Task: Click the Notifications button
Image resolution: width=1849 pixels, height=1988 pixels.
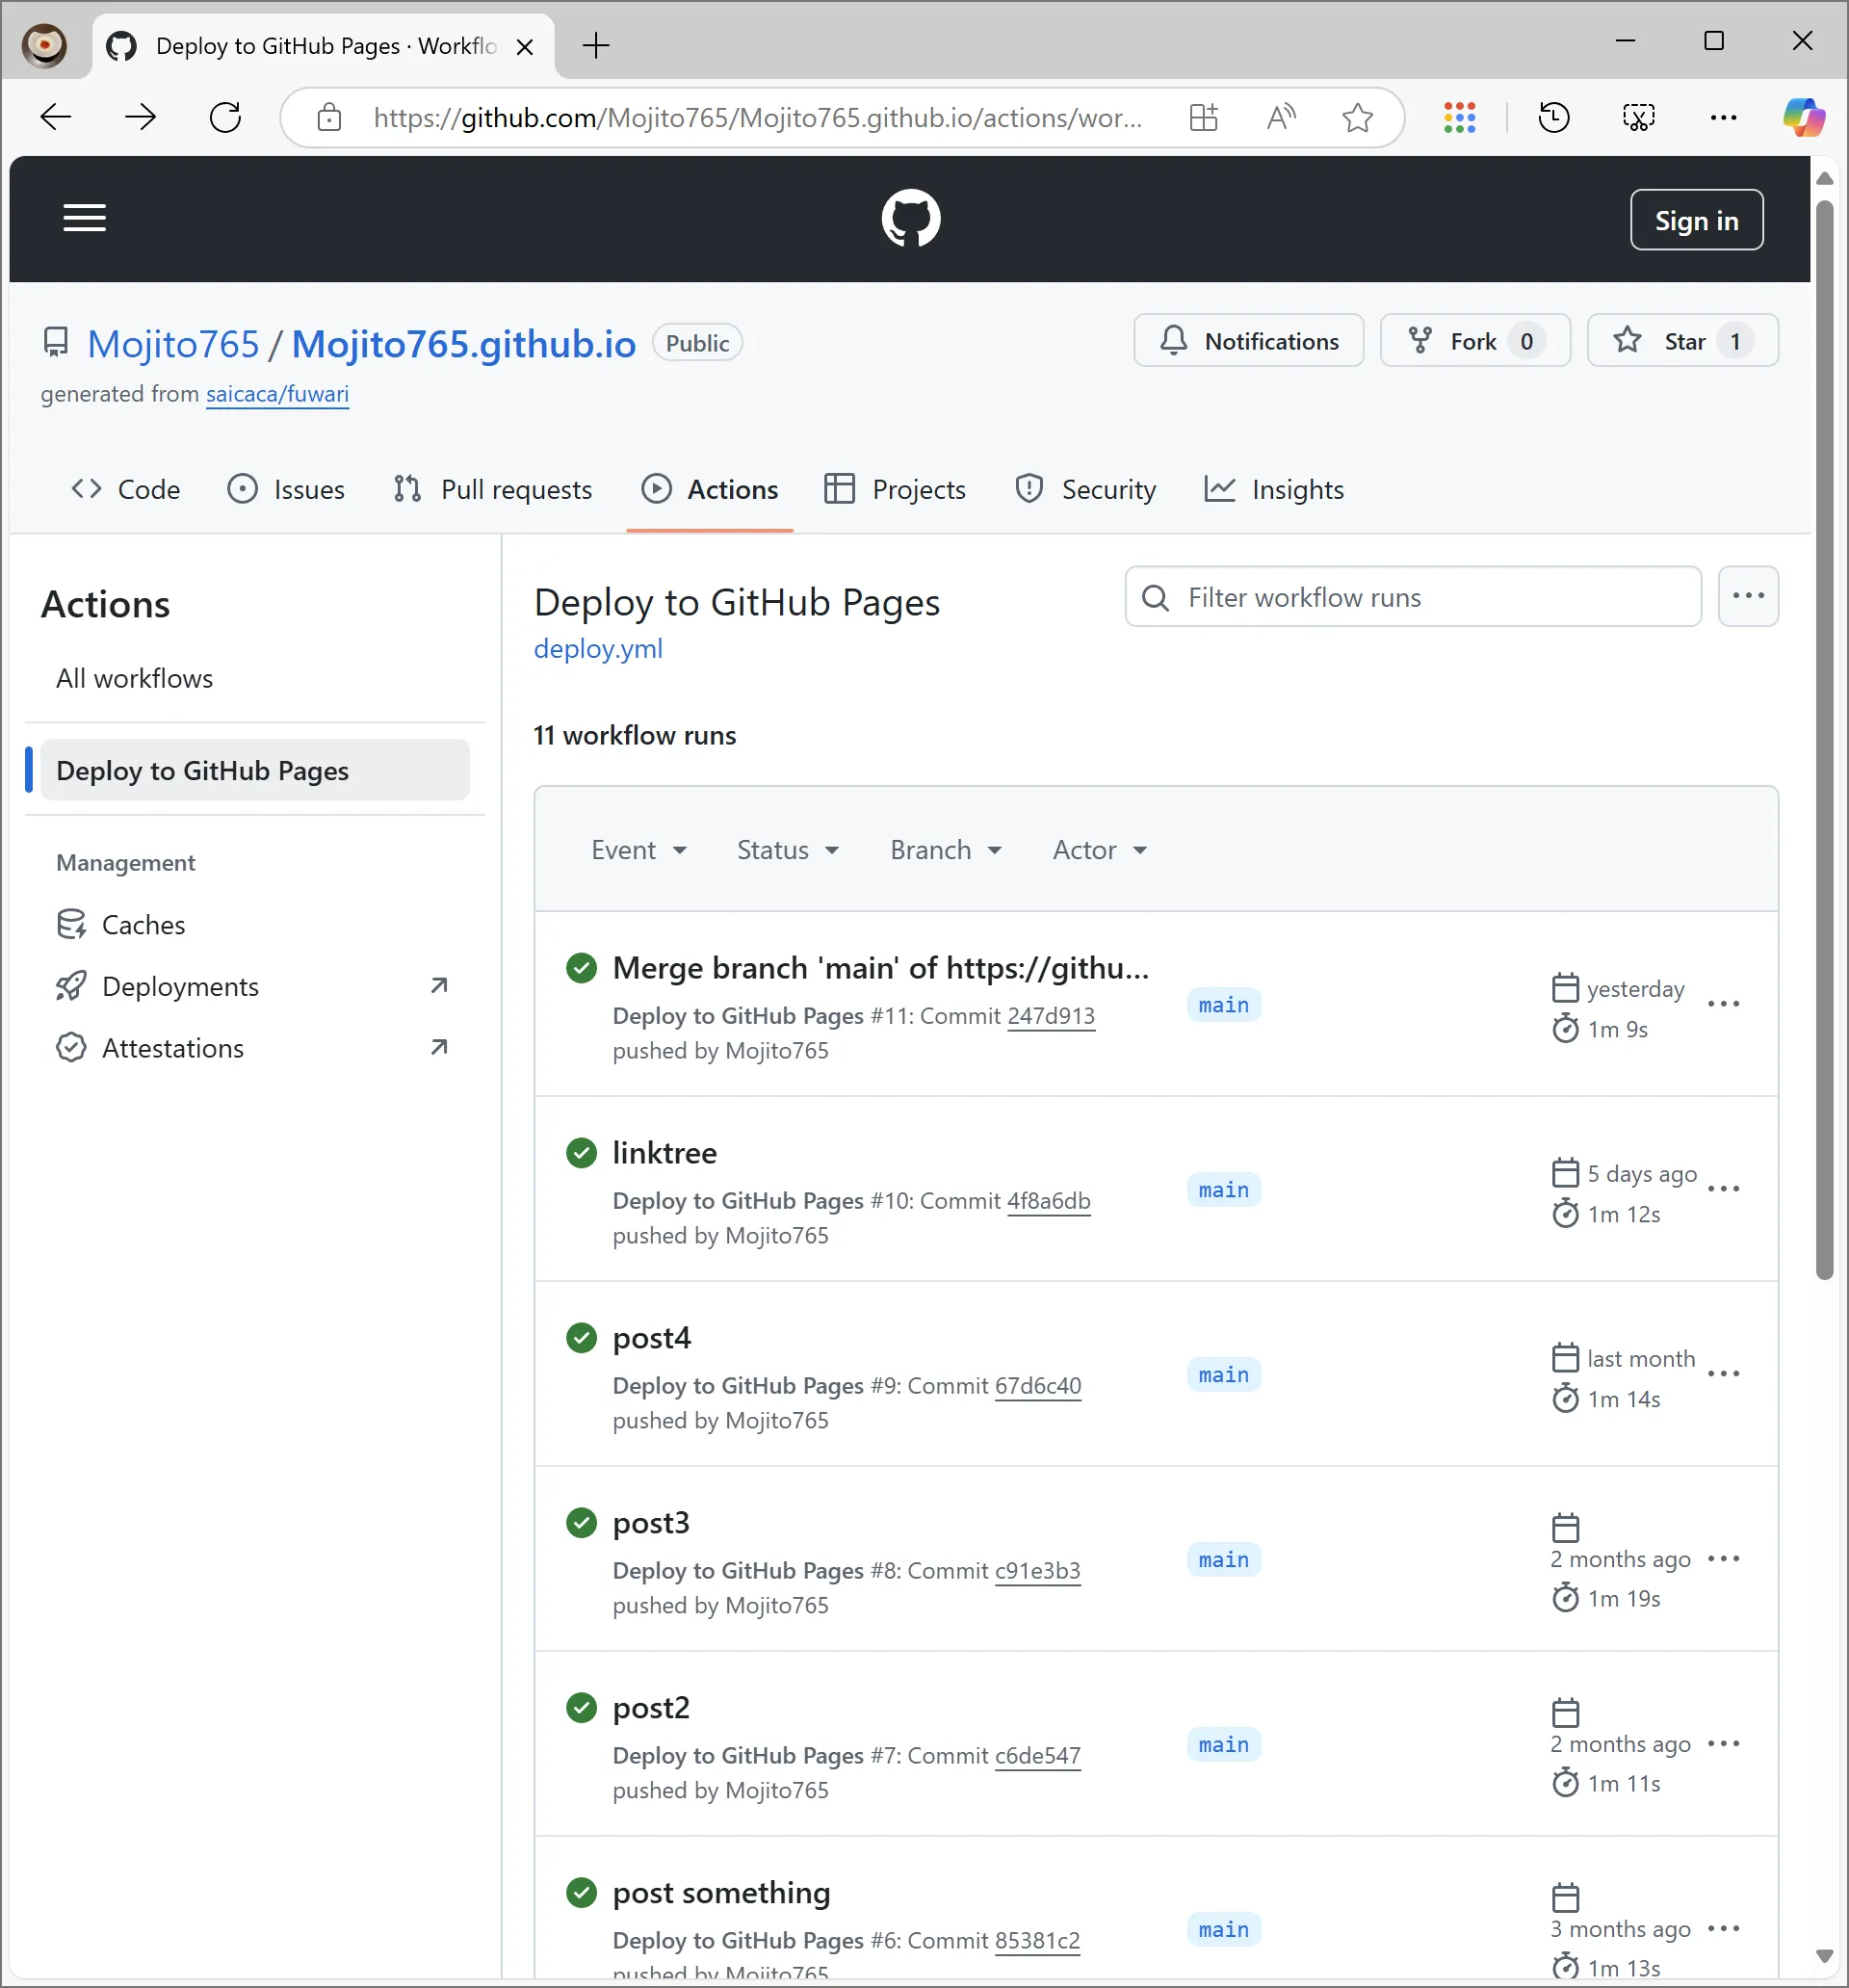Action: [x=1248, y=341]
